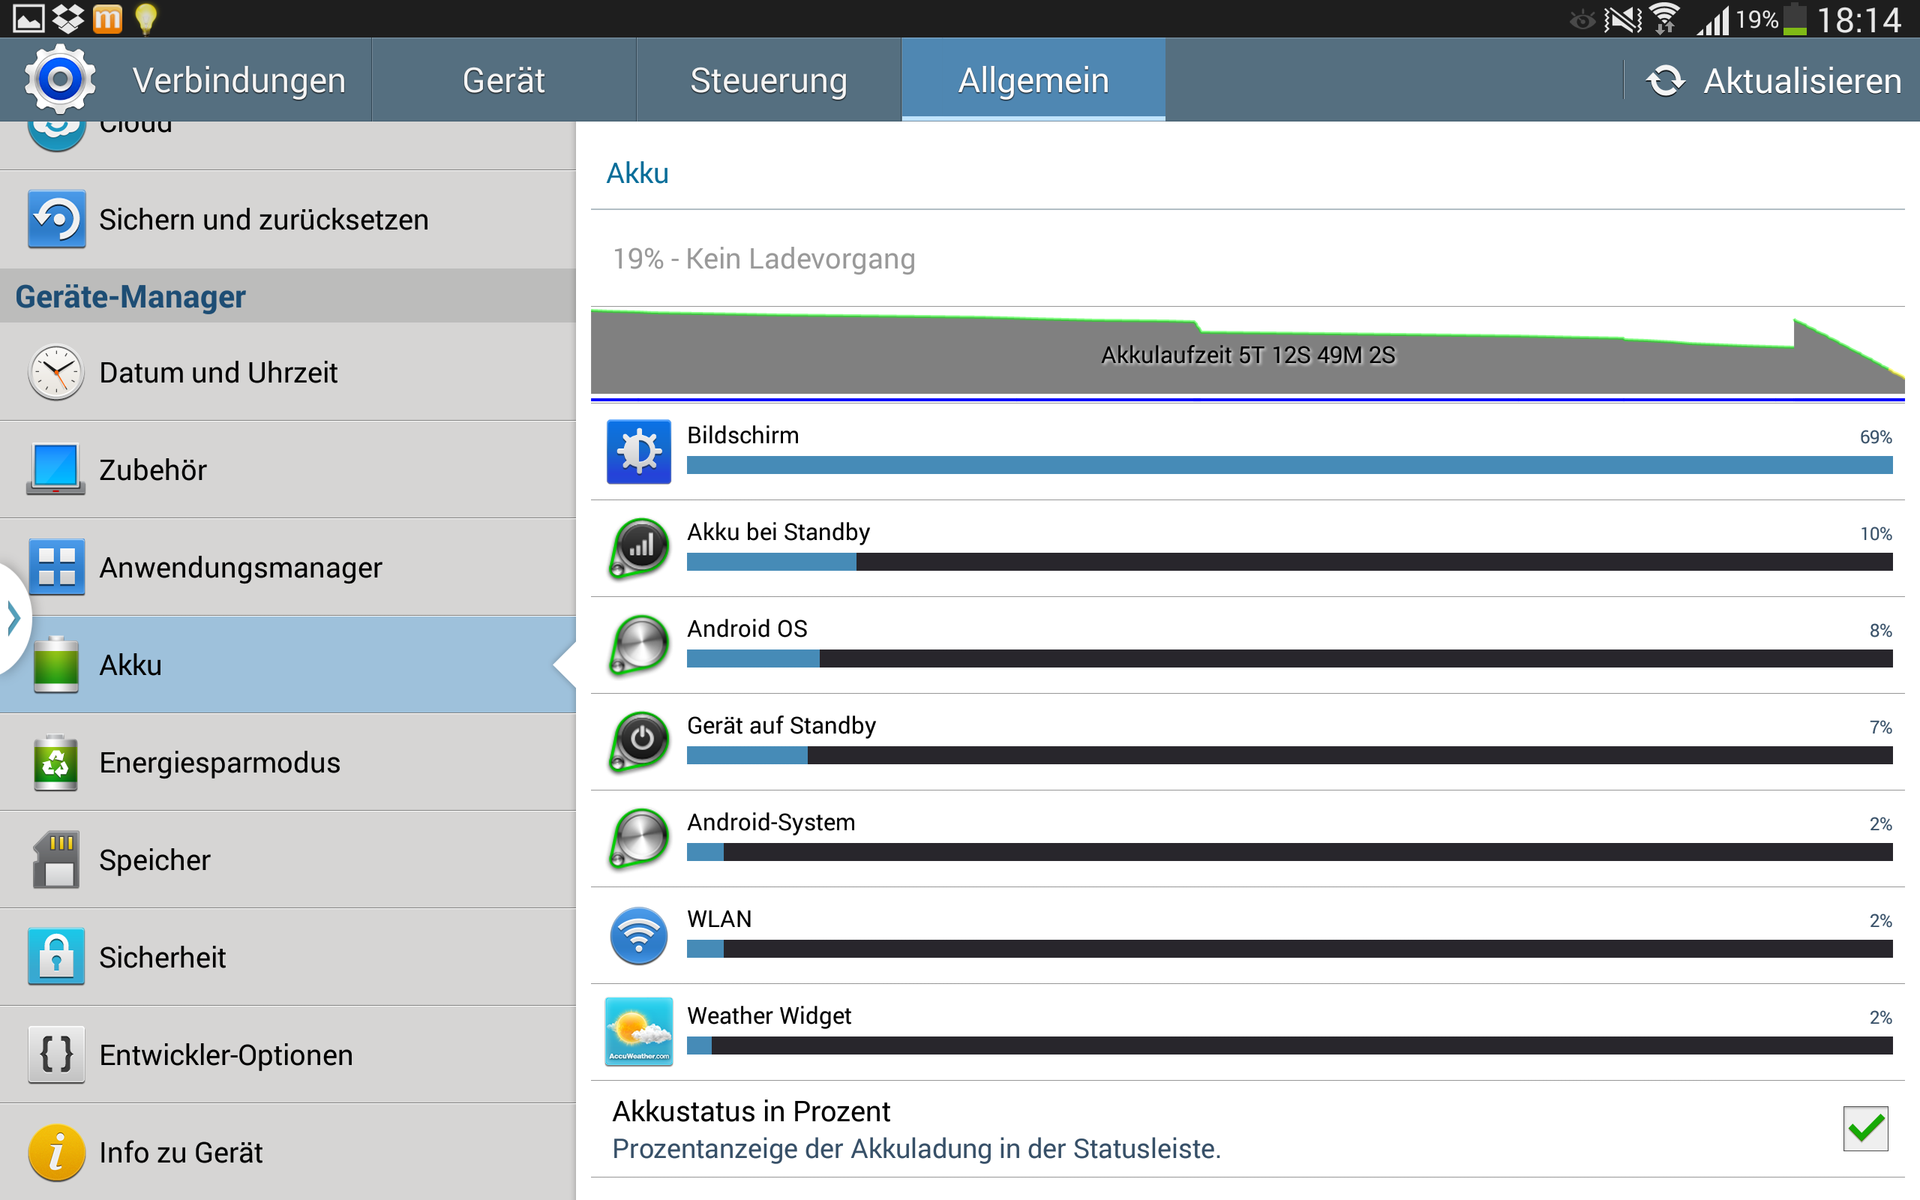
Task: Tap the Dropbox icon in status bar
Action: click(x=68, y=18)
